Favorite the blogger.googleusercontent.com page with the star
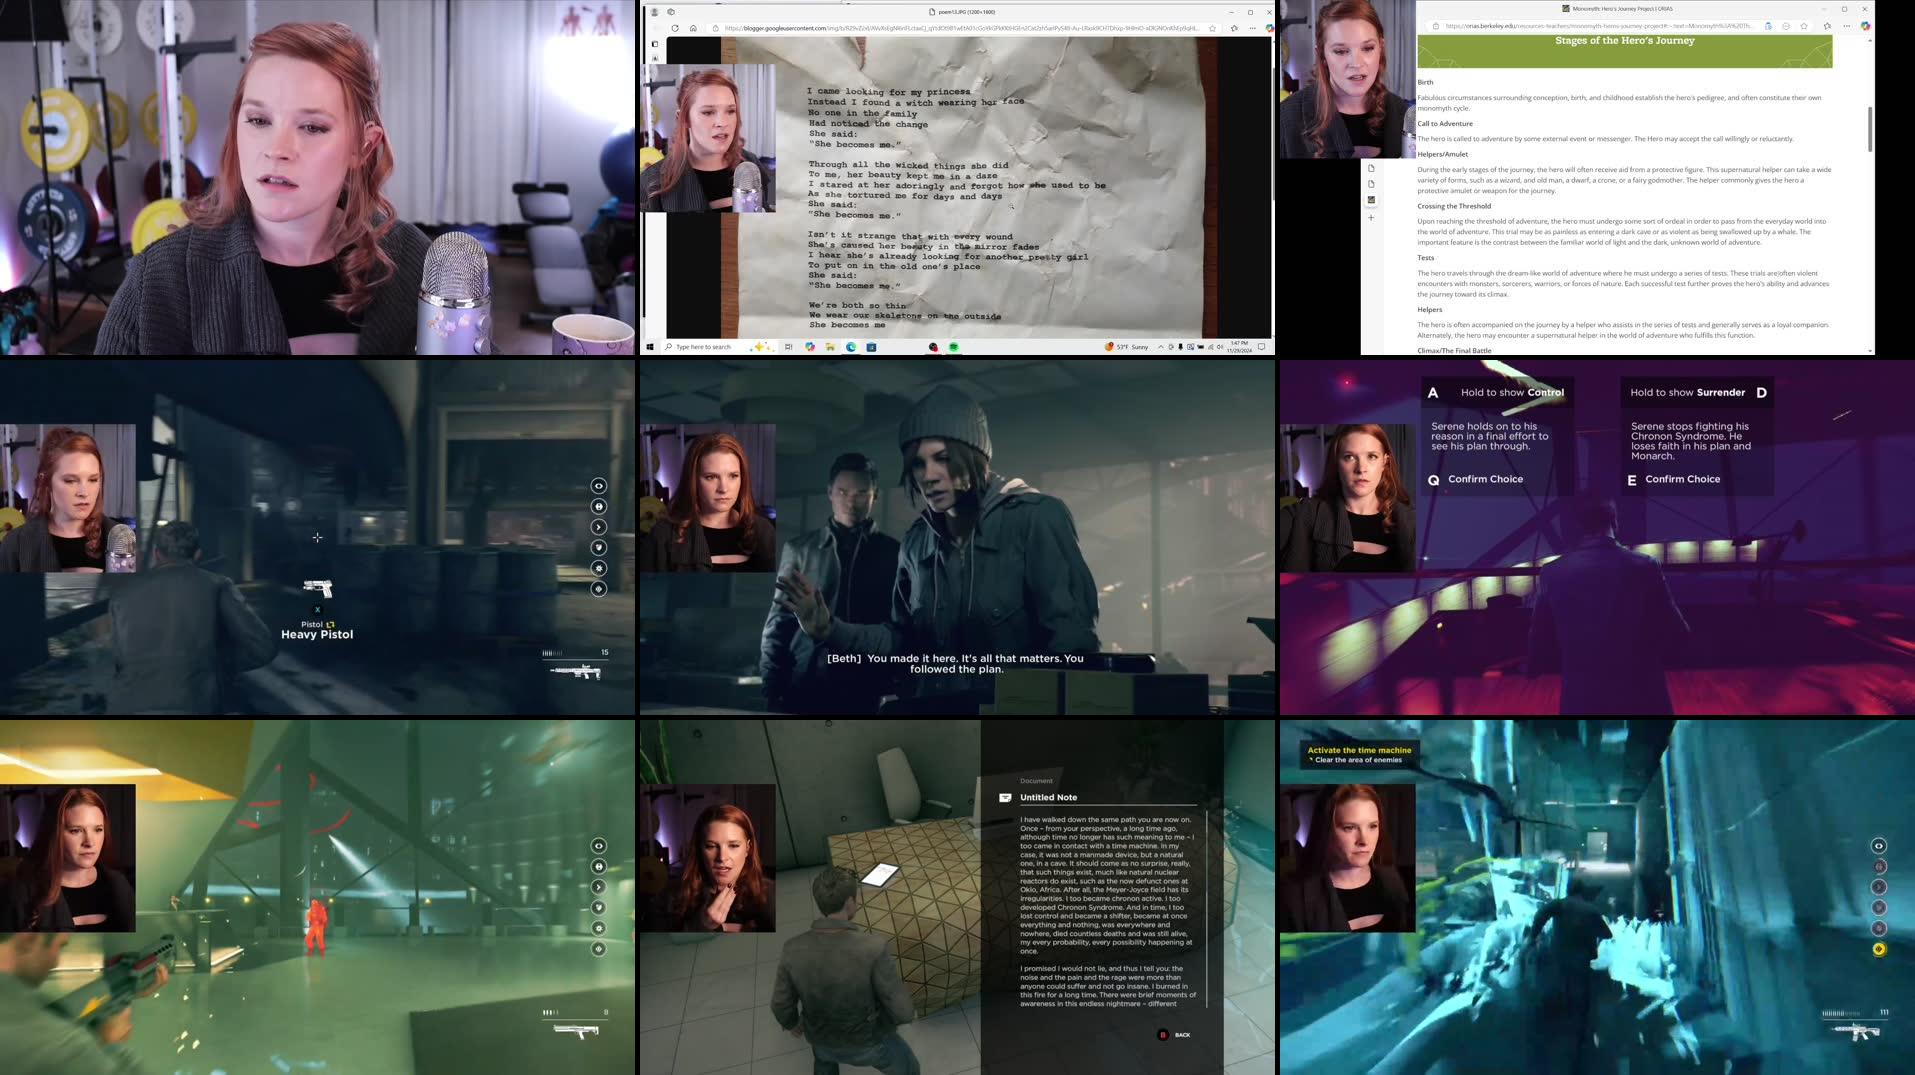The image size is (1915, 1075). [x=1213, y=28]
